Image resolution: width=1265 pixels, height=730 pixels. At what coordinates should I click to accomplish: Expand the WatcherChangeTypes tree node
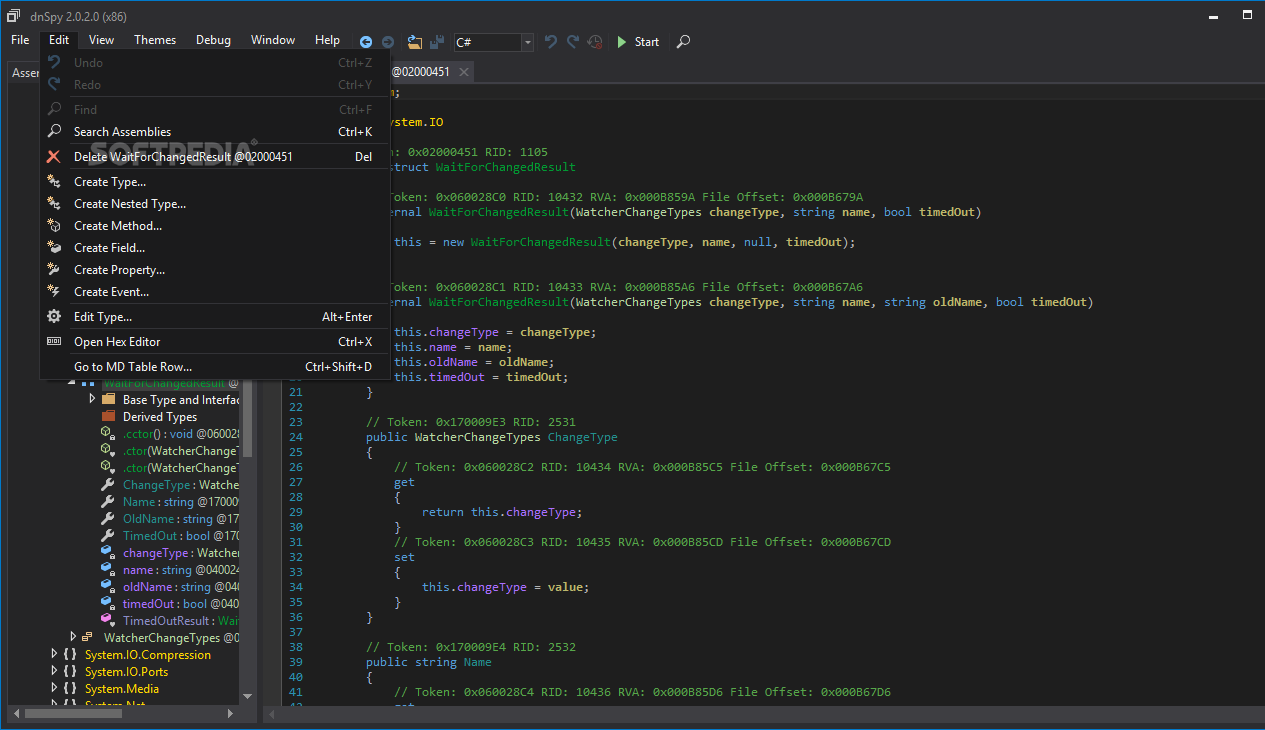73,638
